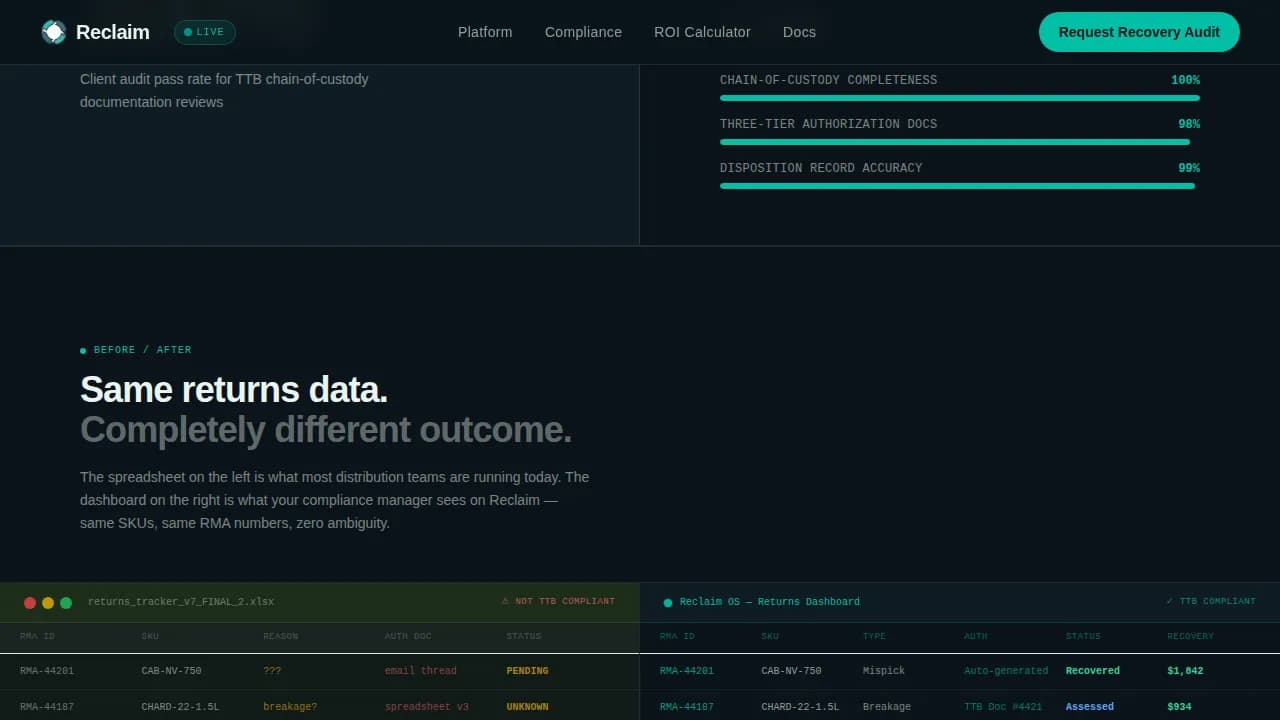Click the Auto-generated auth cell

tap(1006, 671)
